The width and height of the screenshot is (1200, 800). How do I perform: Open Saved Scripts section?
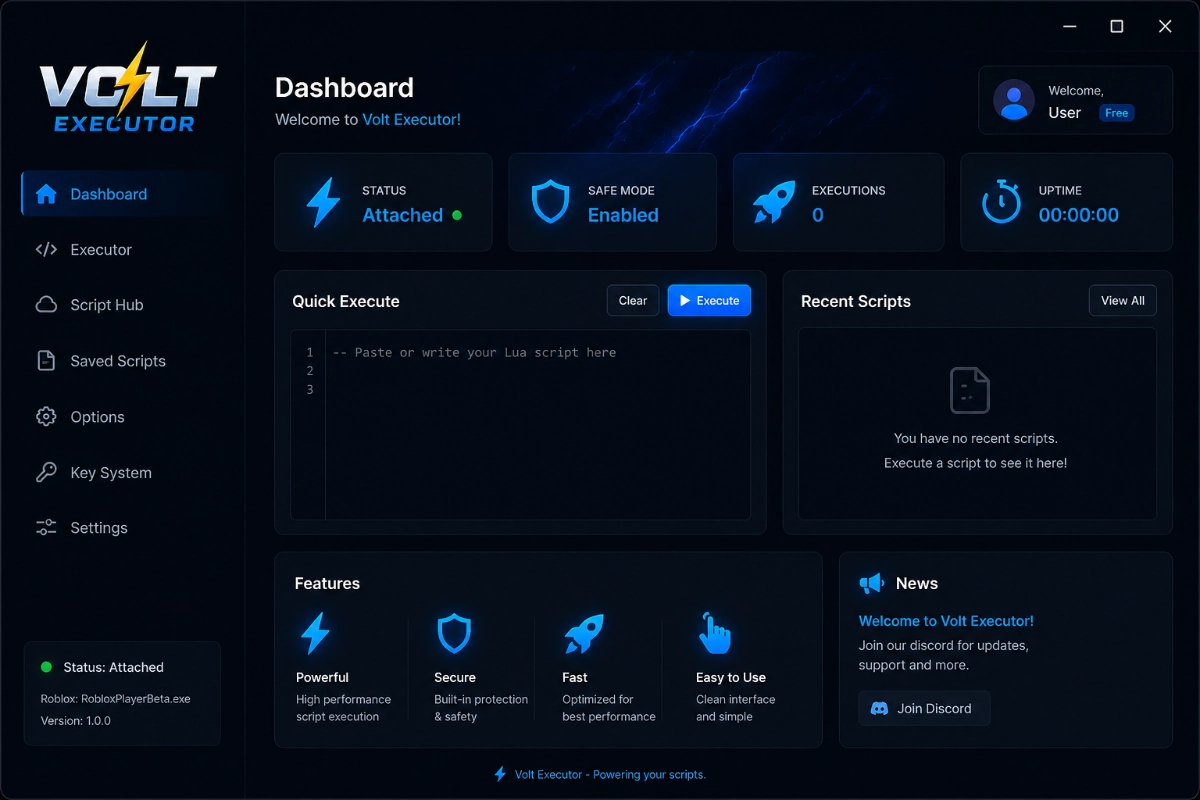pos(122,361)
